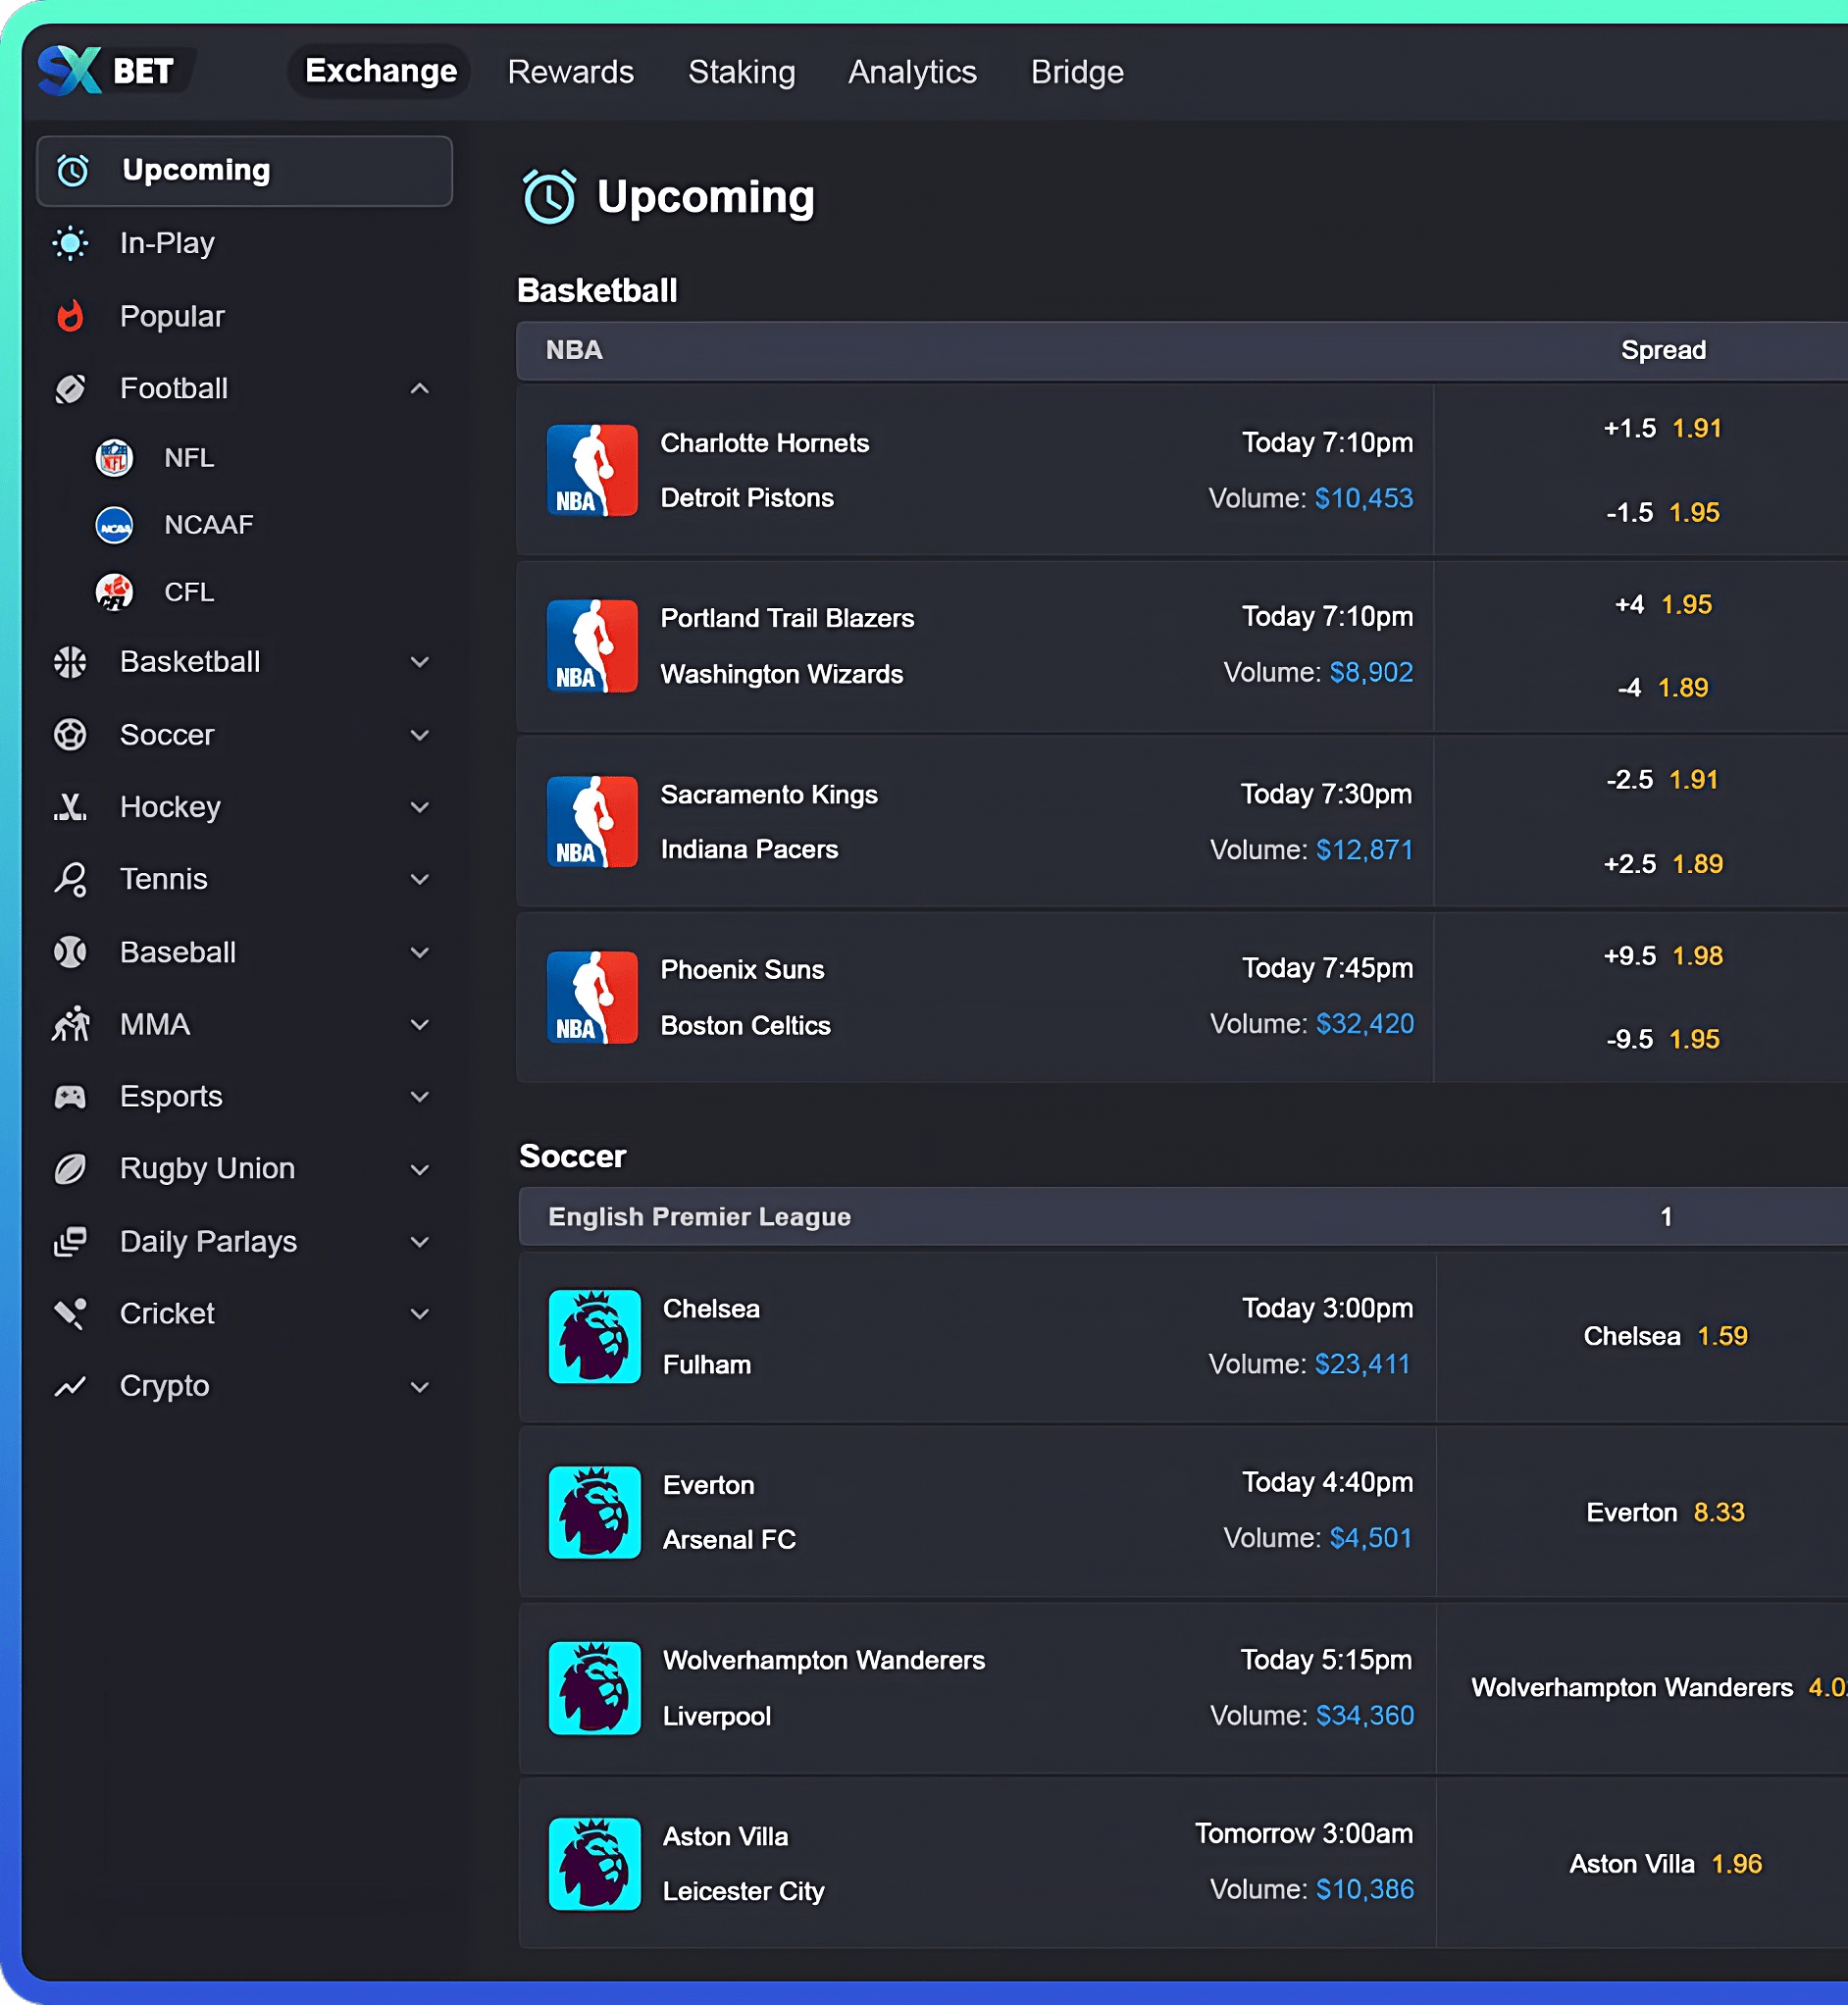This screenshot has width=1848, height=2005.
Task: Click the NFL league icon
Action: [114, 458]
